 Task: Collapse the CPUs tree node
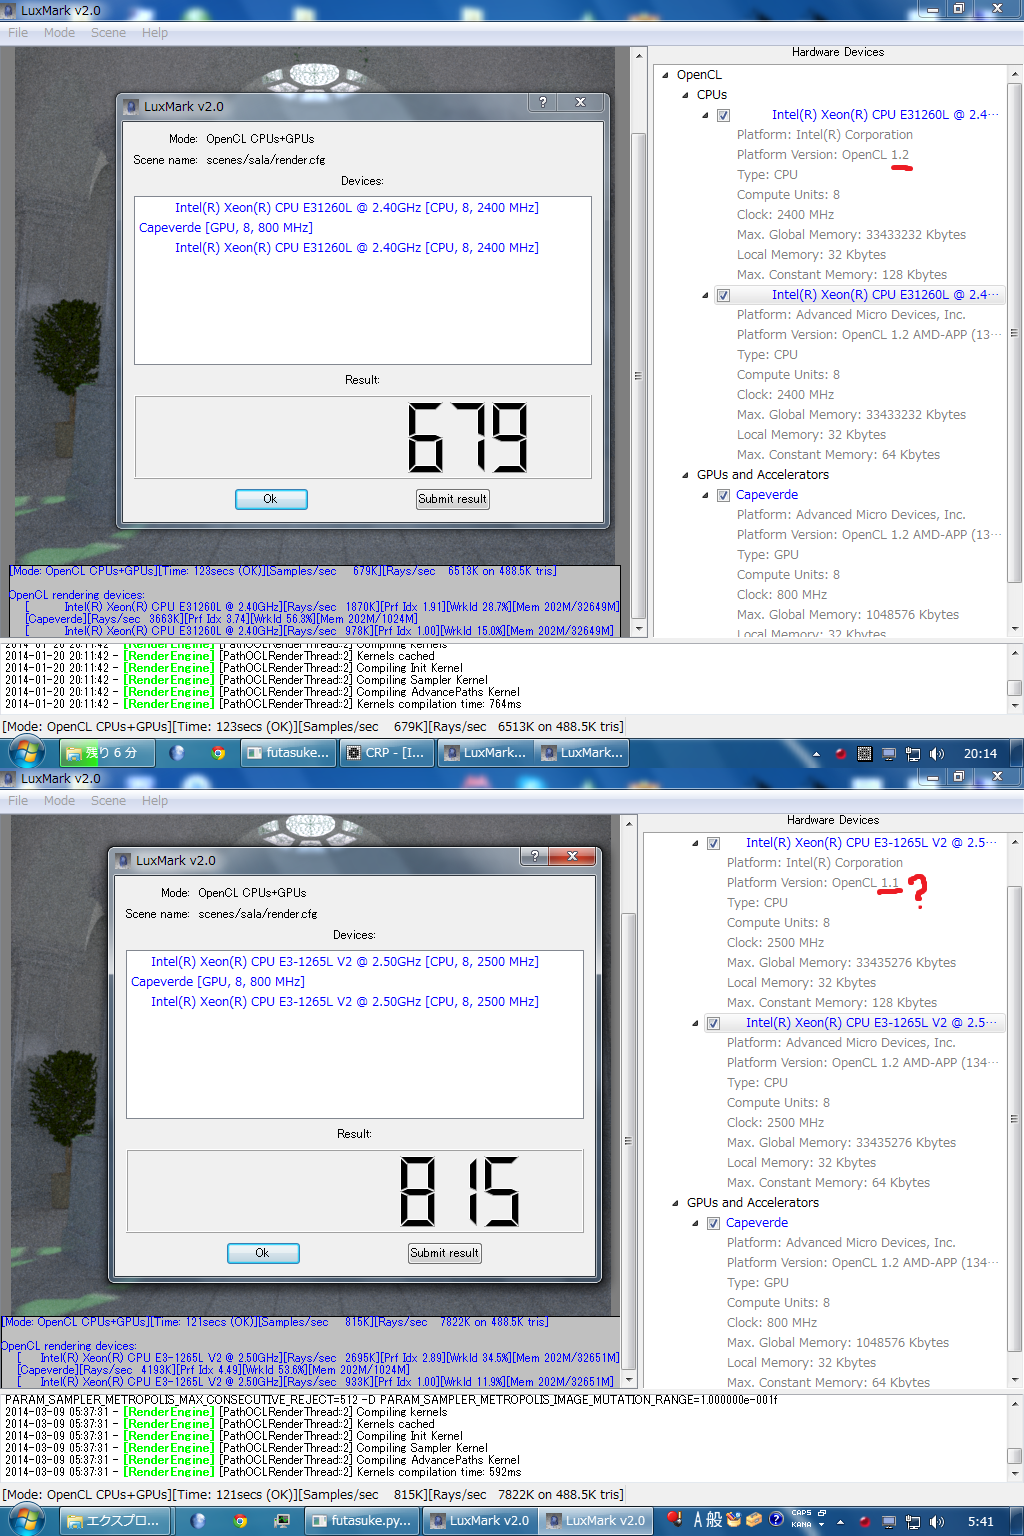(686, 95)
